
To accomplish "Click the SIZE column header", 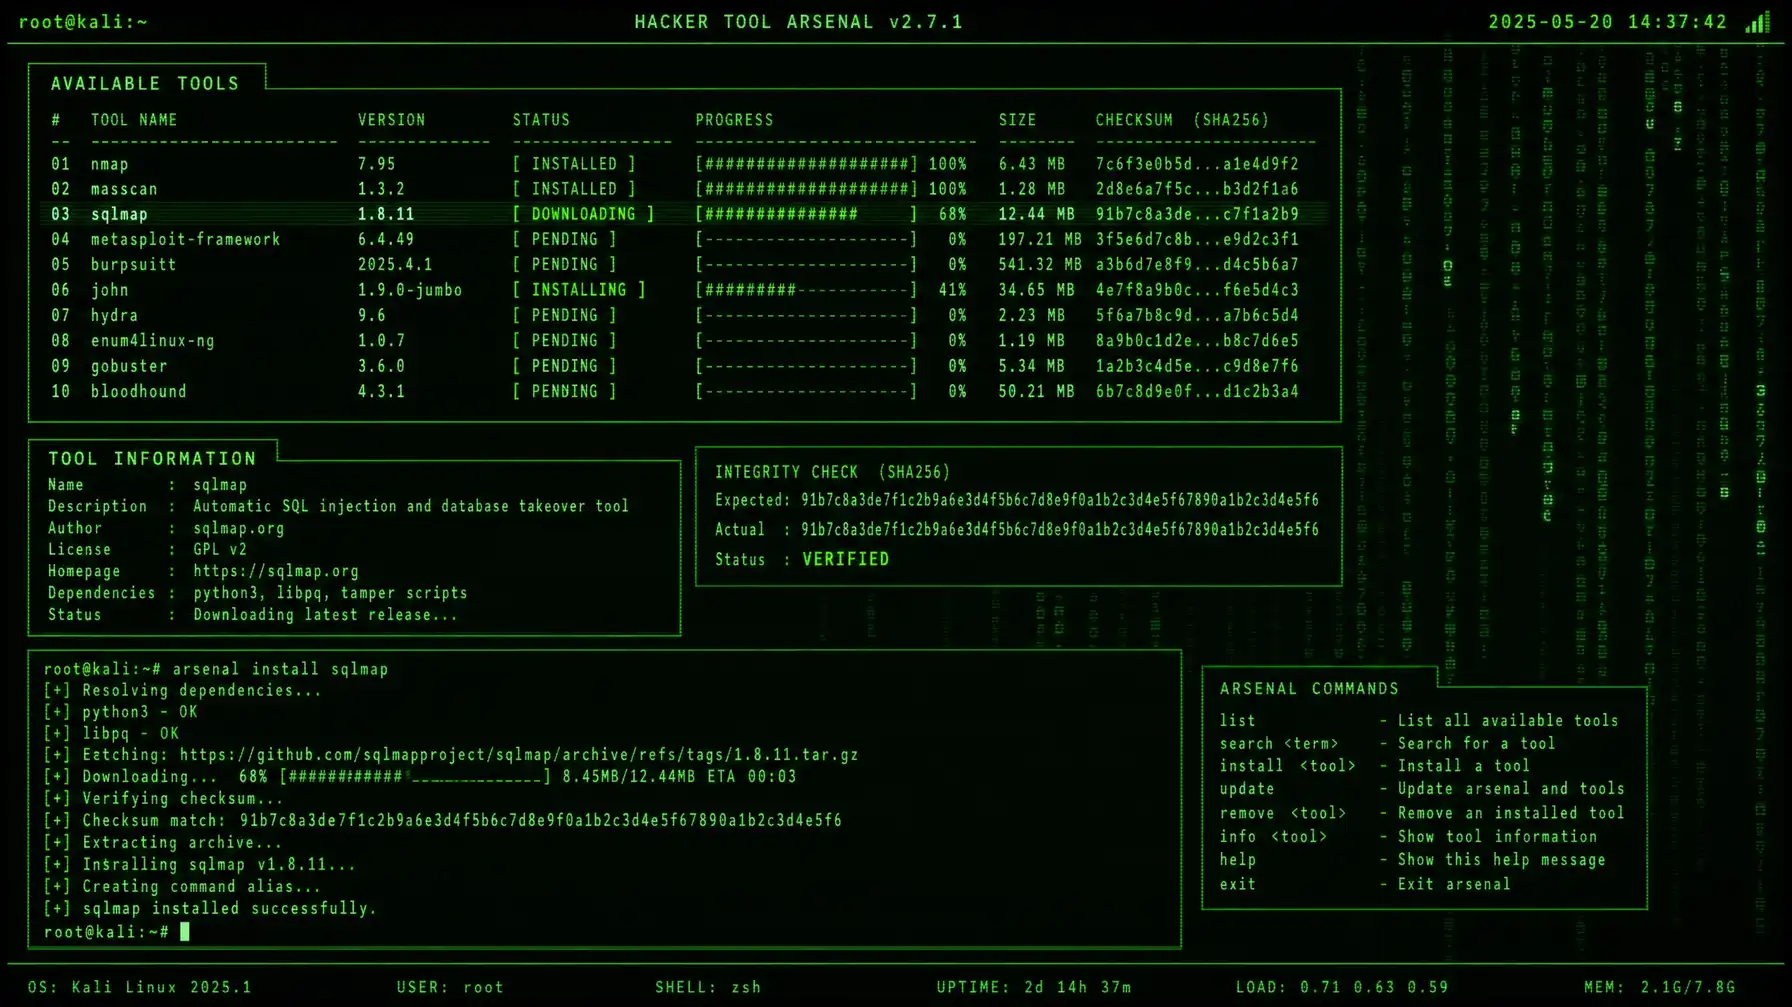I will [1018, 120].
